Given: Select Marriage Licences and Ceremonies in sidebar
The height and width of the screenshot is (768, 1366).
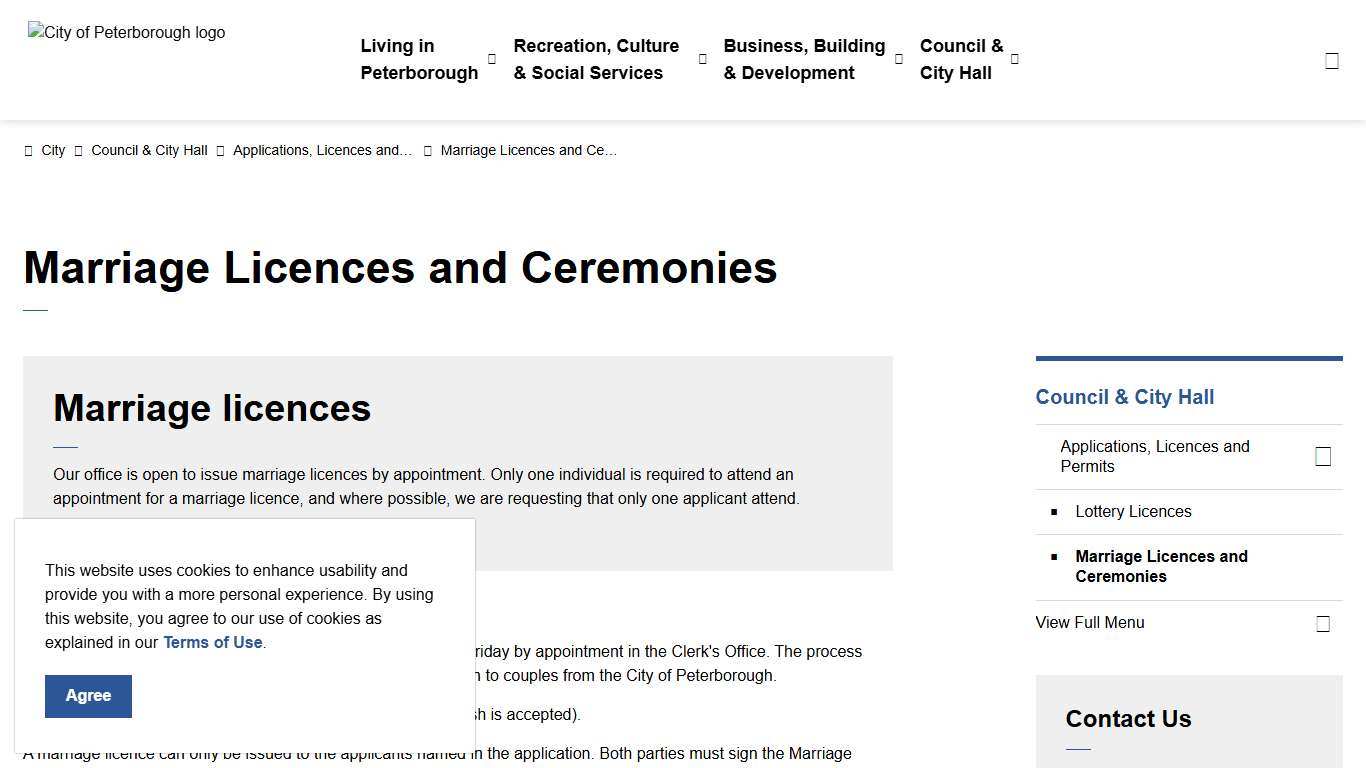Looking at the screenshot, I should click(x=1161, y=566).
